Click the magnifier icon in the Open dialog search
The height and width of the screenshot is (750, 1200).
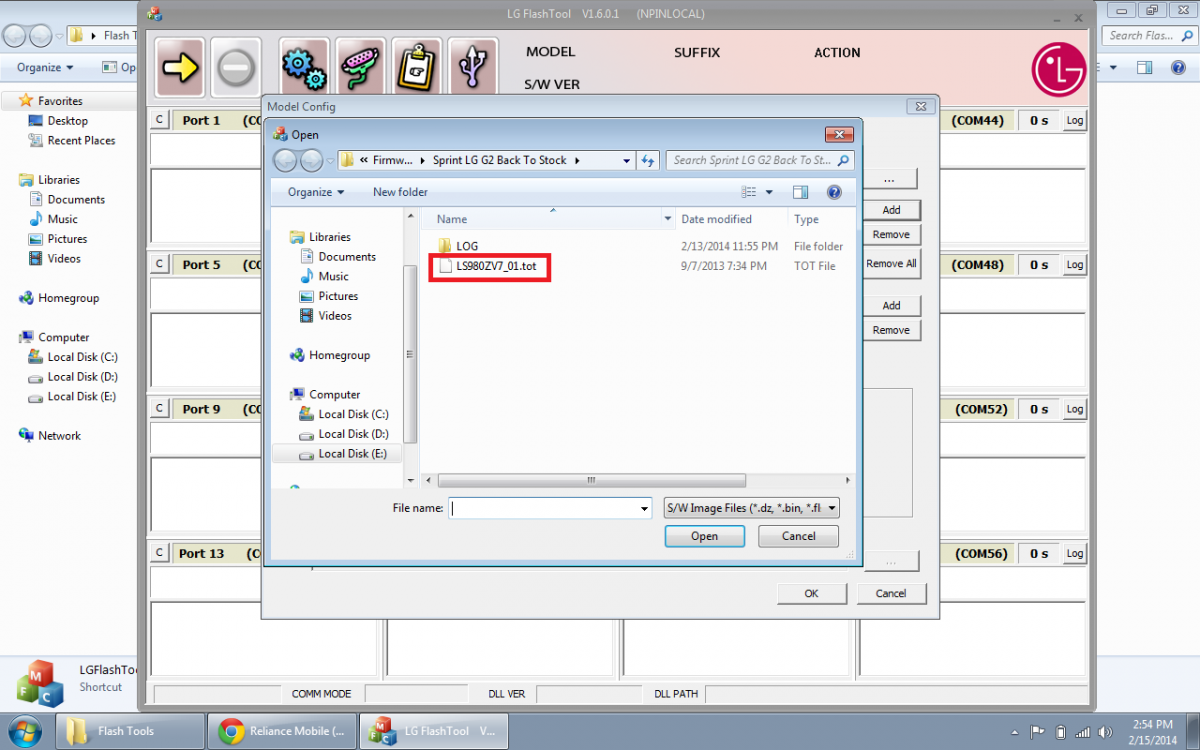[x=843, y=160]
